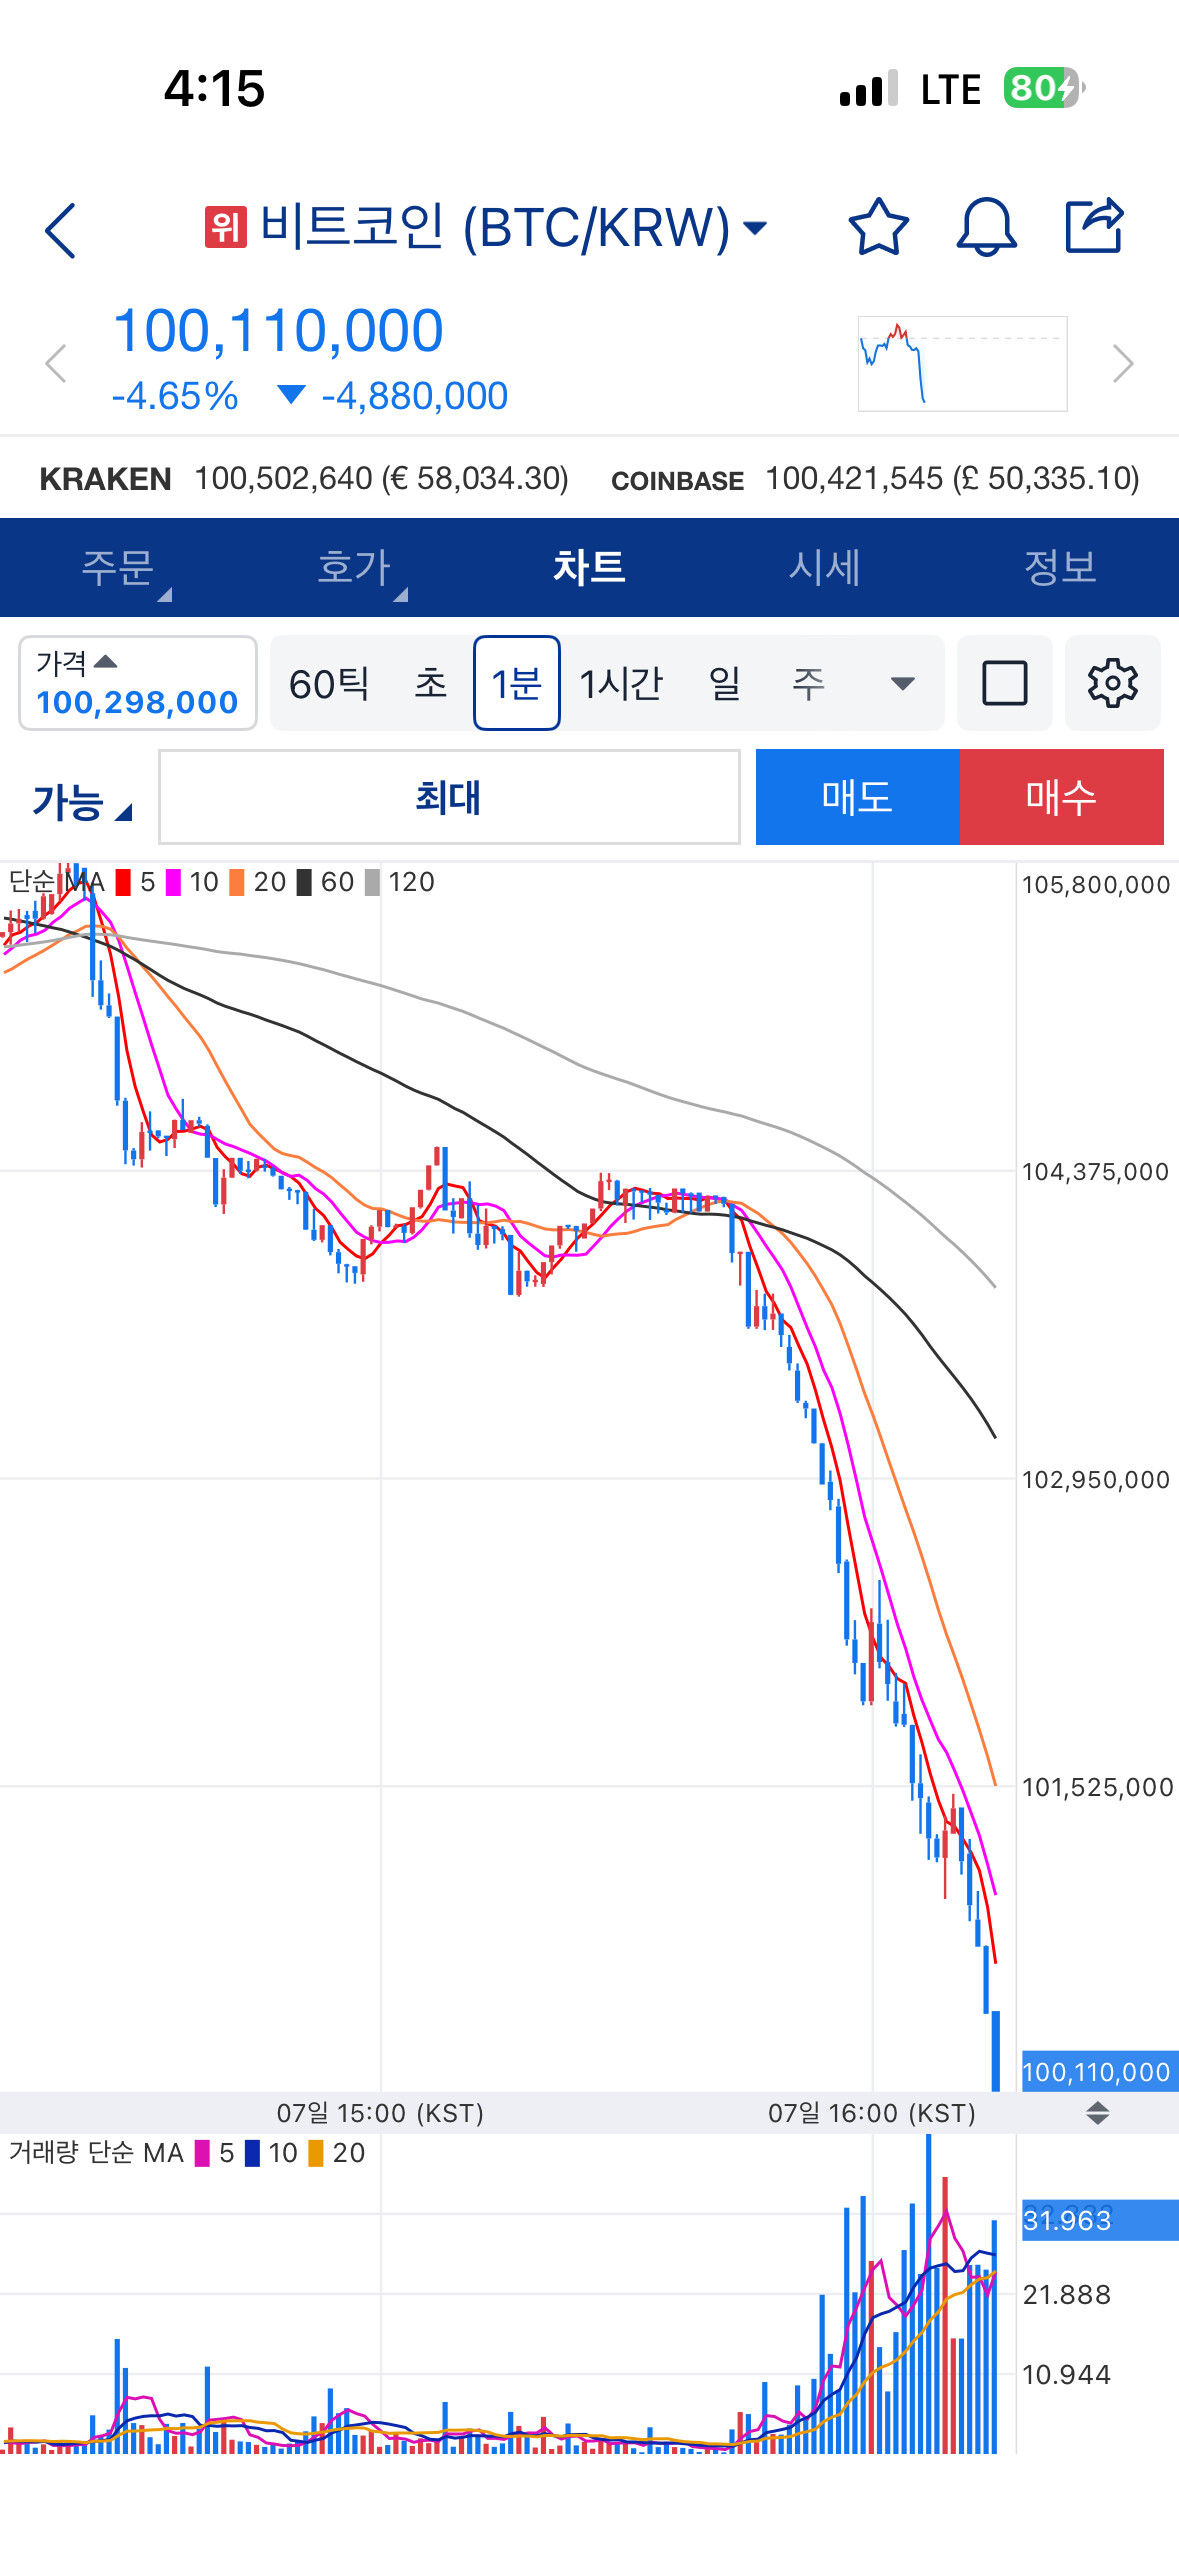Open price alert bell icon
Image resolution: width=1179 pixels, height=2556 pixels.
pos(986,227)
